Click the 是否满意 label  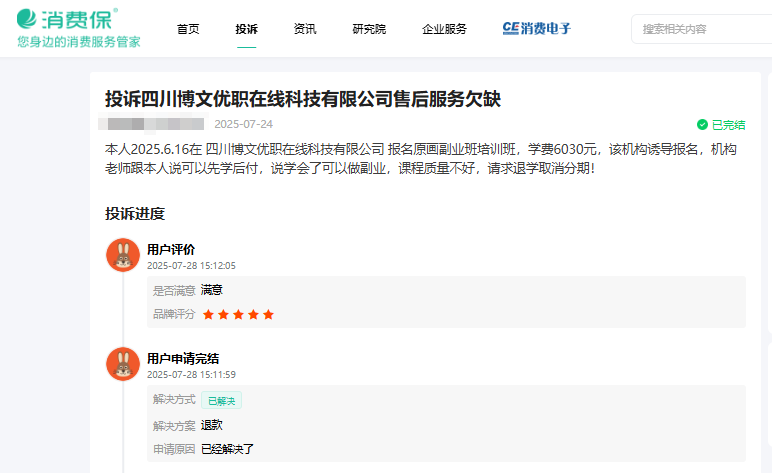[174, 291]
